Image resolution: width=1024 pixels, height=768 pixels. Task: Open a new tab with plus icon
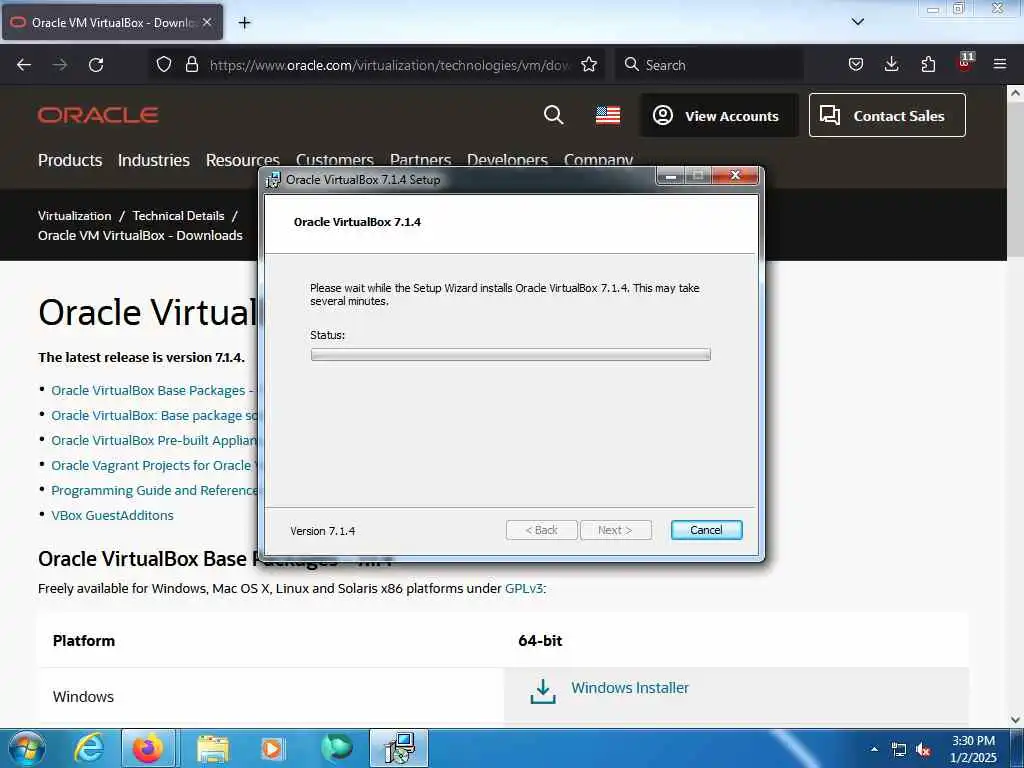click(x=244, y=23)
